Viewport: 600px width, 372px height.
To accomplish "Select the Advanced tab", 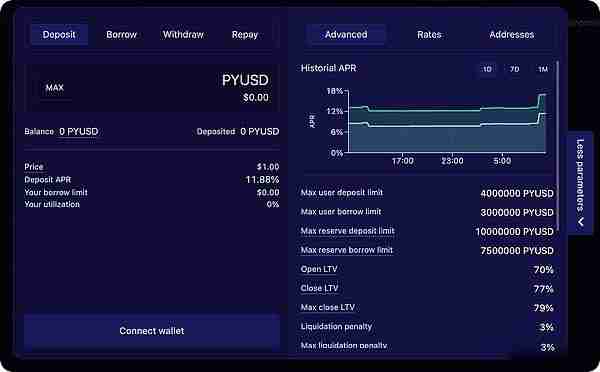I will pos(346,35).
